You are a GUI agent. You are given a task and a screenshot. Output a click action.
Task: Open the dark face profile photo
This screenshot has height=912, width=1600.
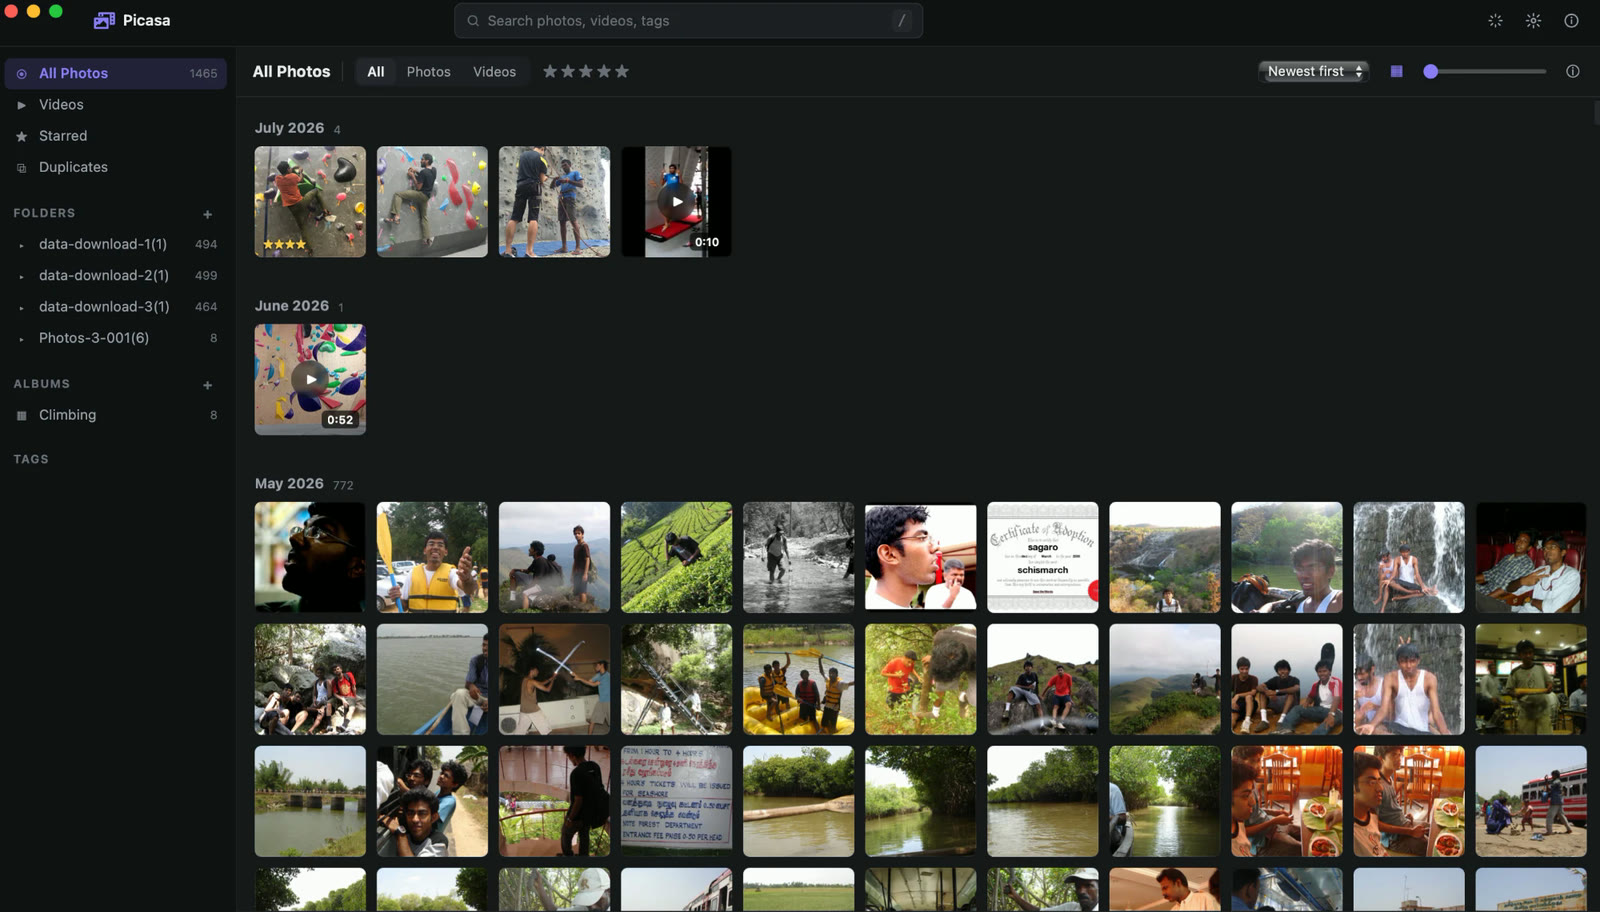(310, 557)
